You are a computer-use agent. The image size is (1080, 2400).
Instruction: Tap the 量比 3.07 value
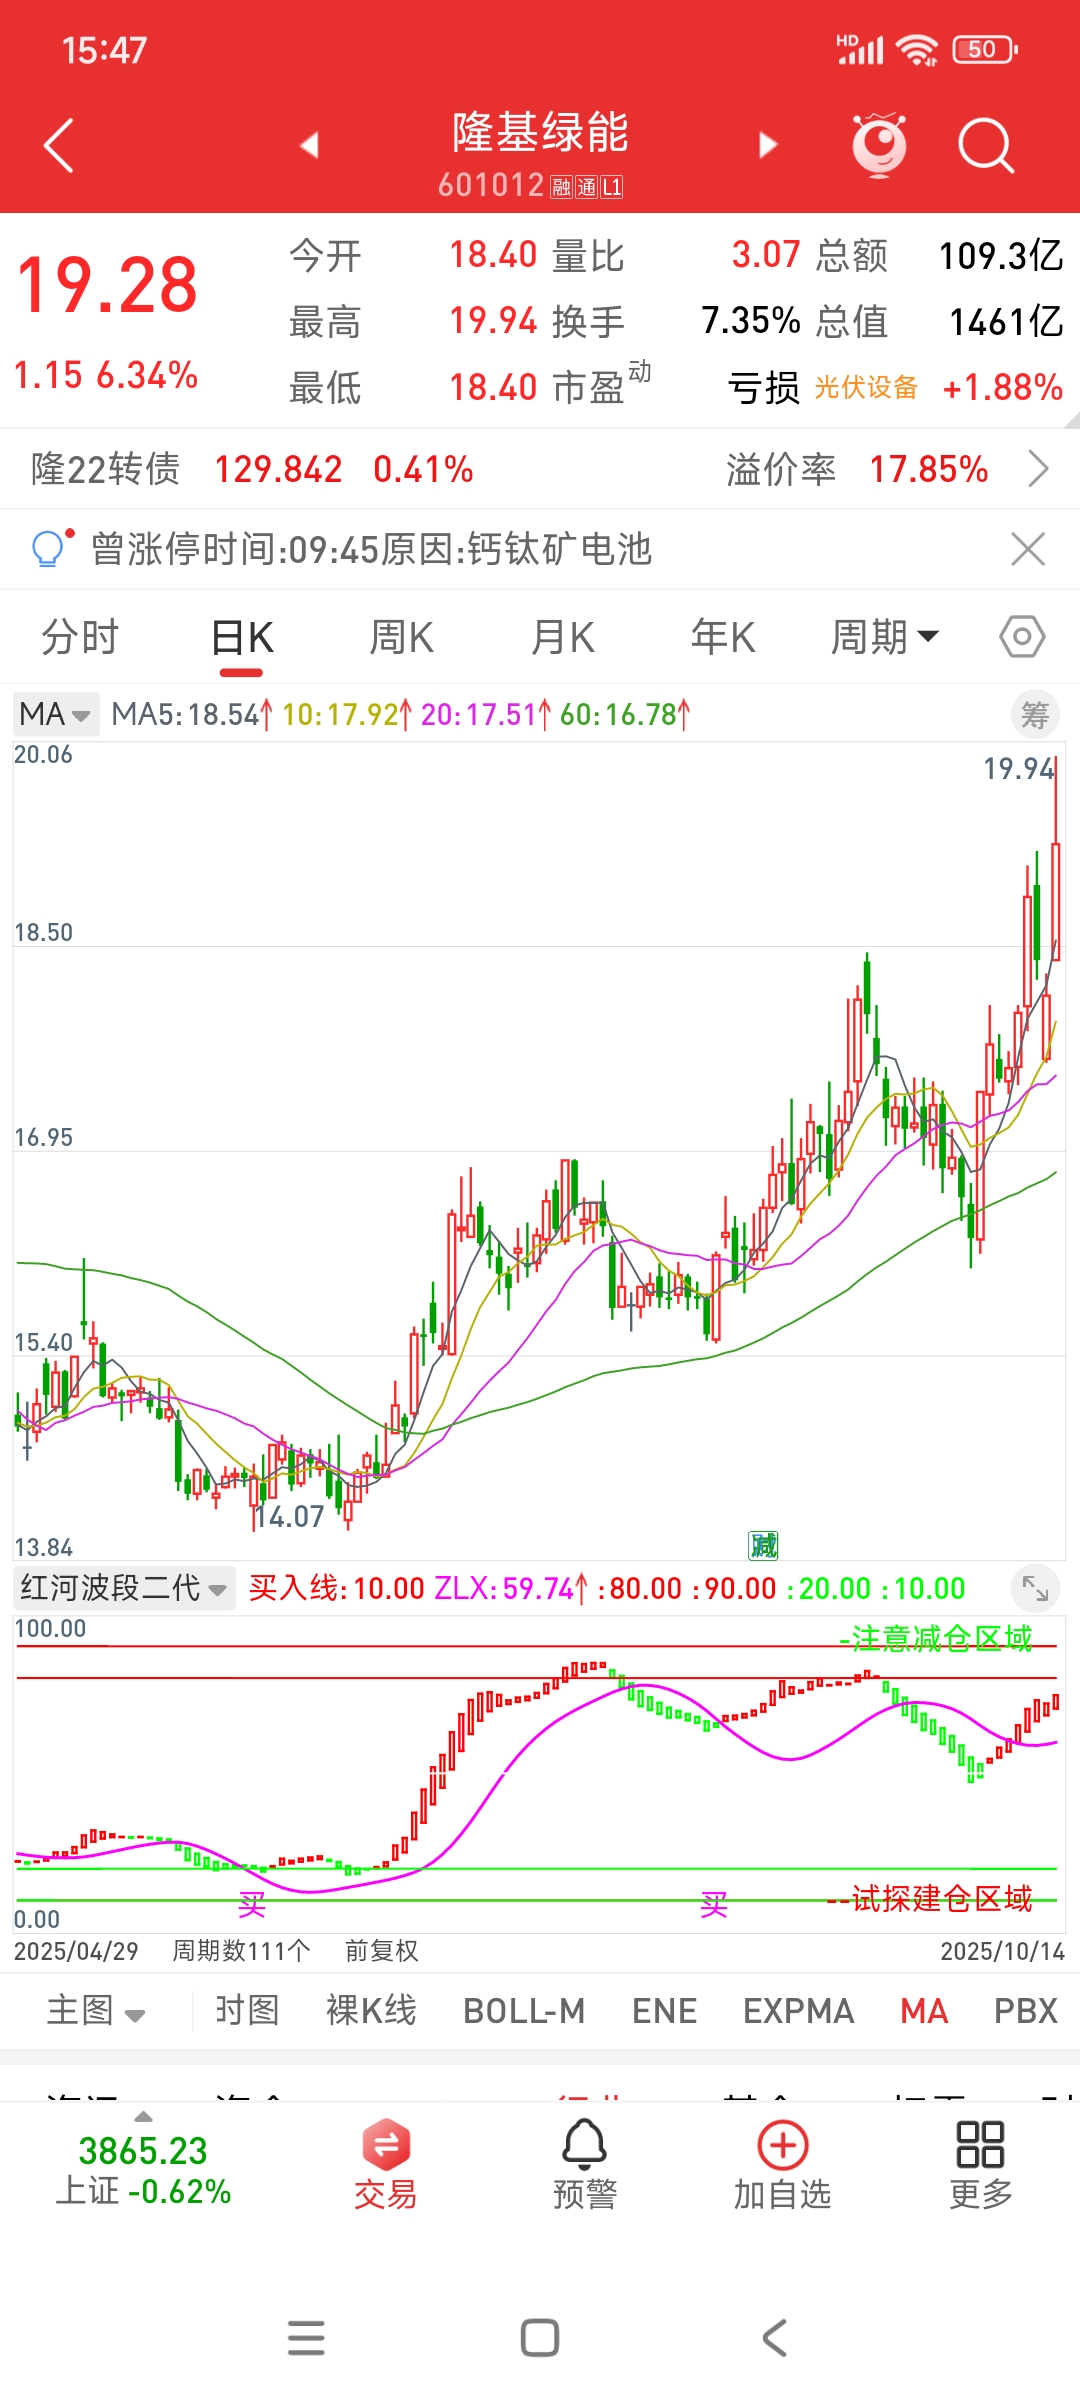(x=766, y=255)
